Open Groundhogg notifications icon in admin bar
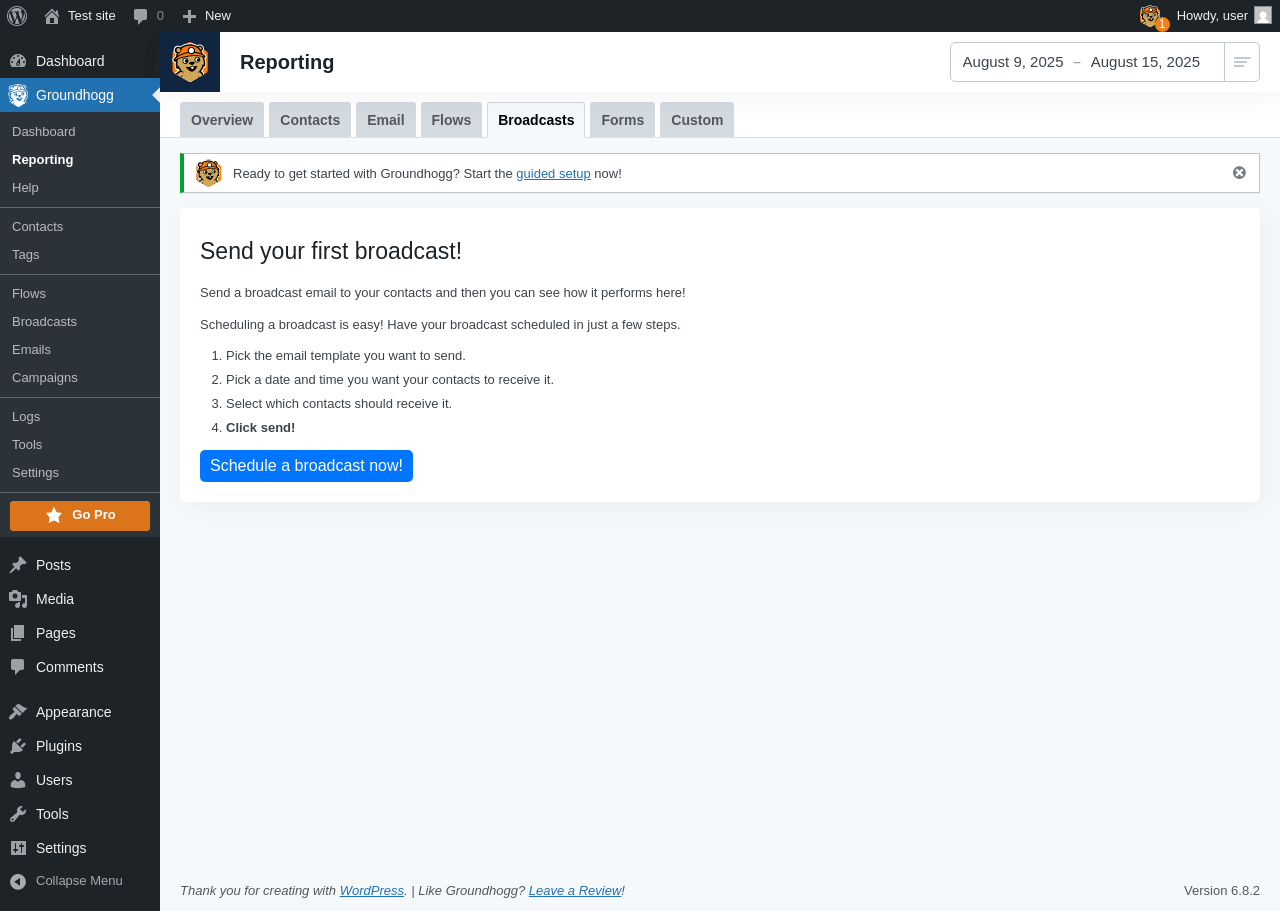Screen dimensions: 1280x911 click(x=1152, y=16)
